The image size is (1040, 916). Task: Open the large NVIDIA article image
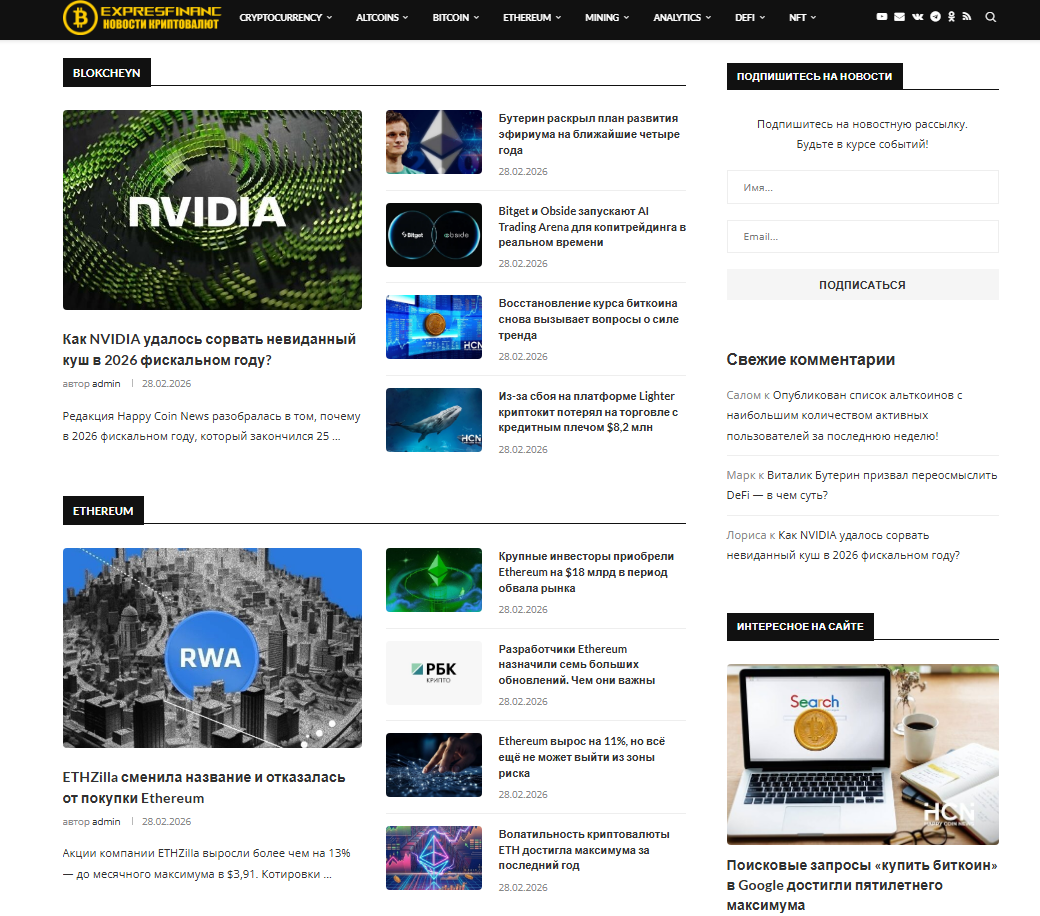click(x=212, y=210)
